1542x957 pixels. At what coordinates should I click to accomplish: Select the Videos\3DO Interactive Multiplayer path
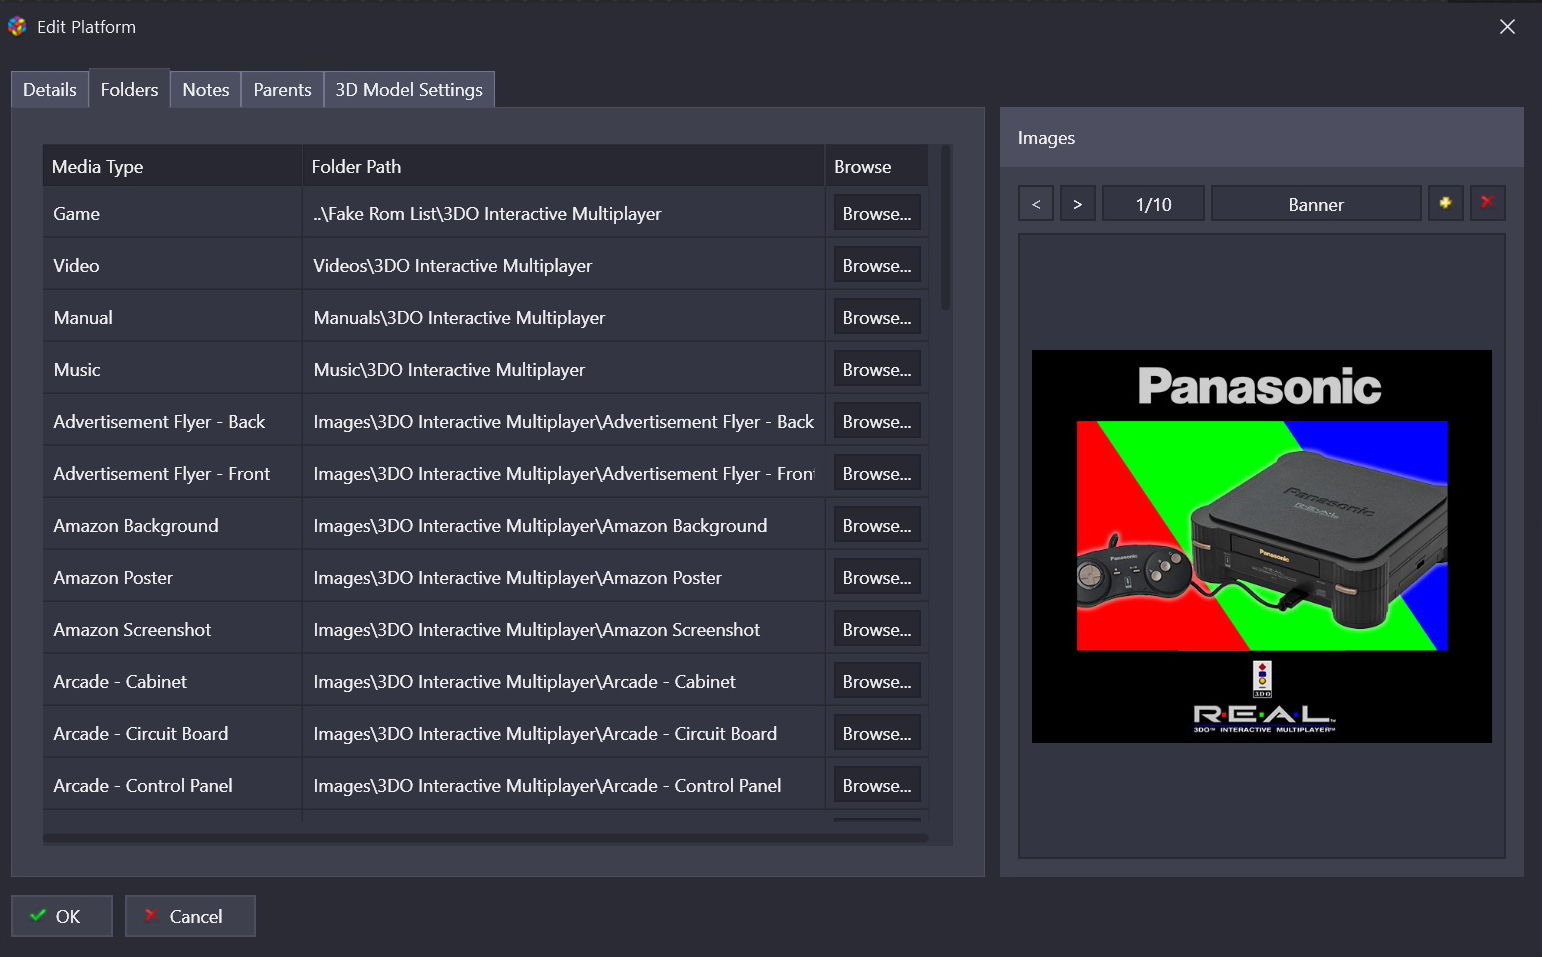click(x=564, y=265)
